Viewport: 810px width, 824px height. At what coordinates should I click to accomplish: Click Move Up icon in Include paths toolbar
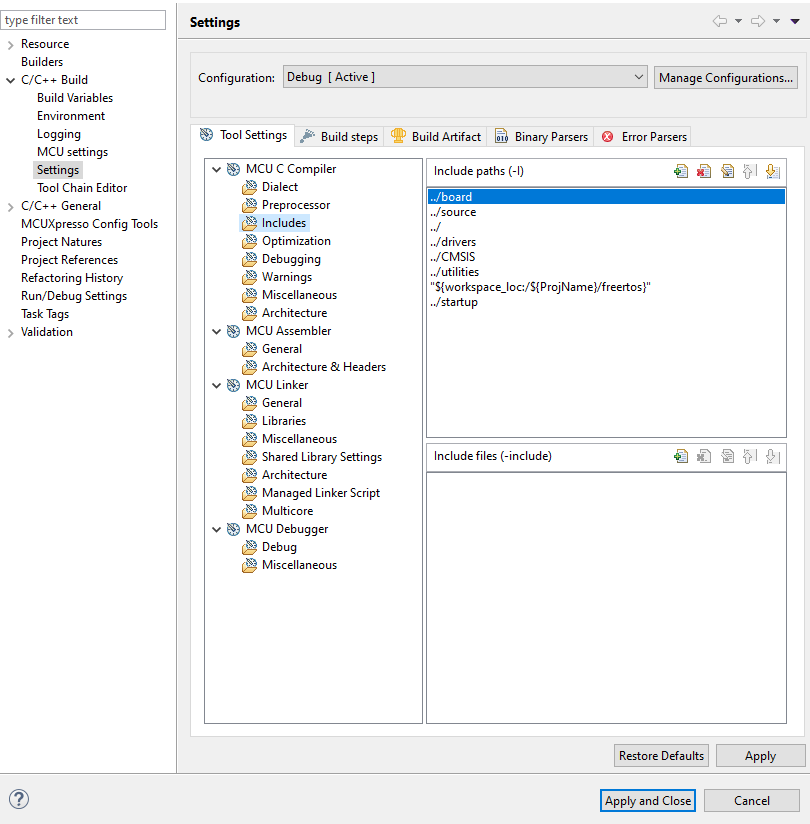[x=750, y=171]
